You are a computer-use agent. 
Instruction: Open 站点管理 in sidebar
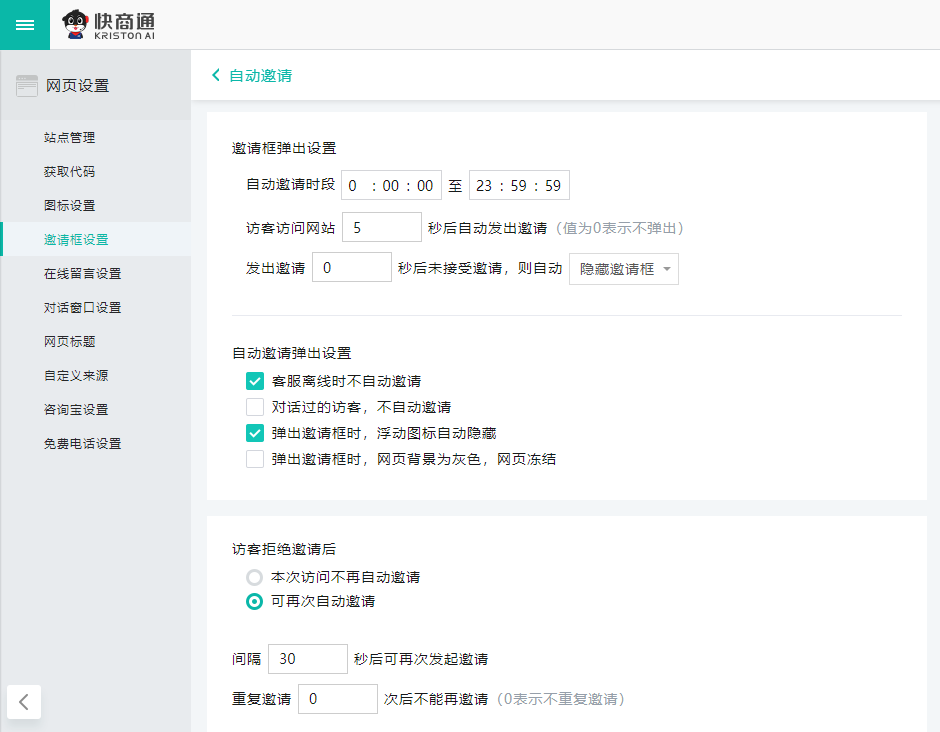[70, 138]
